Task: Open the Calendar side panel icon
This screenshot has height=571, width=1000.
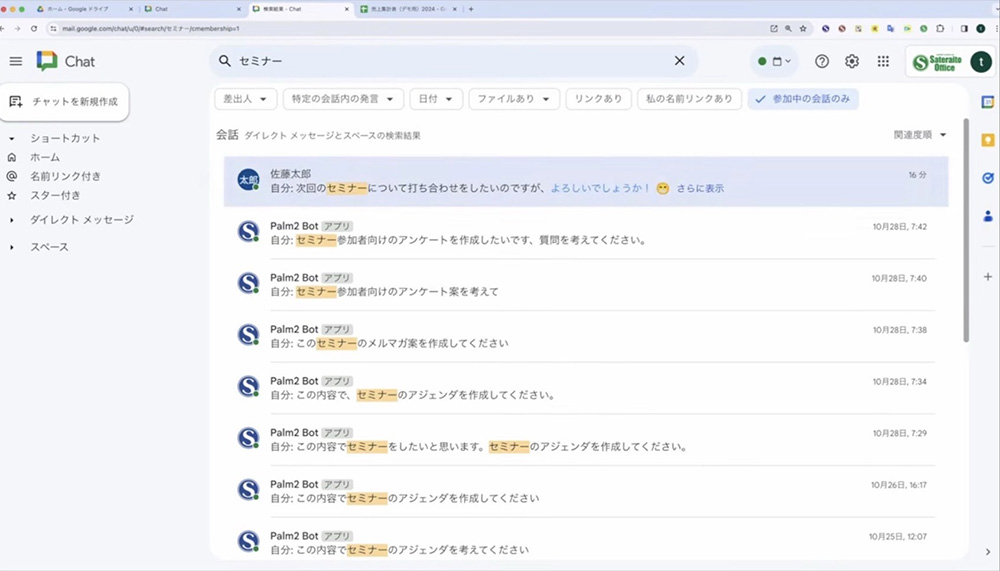Action: click(x=987, y=102)
